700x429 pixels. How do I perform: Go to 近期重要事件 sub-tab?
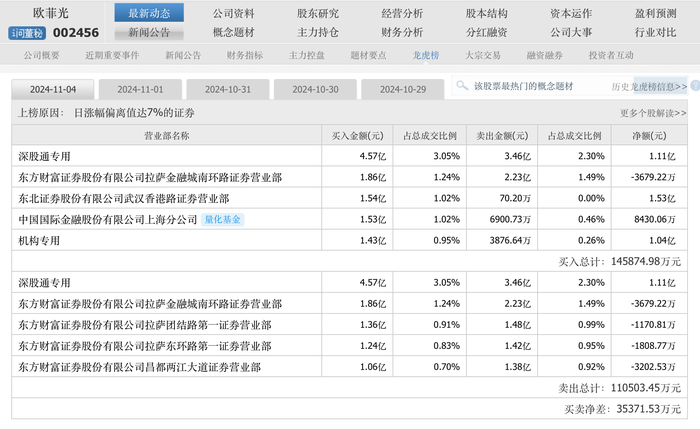tap(112, 55)
